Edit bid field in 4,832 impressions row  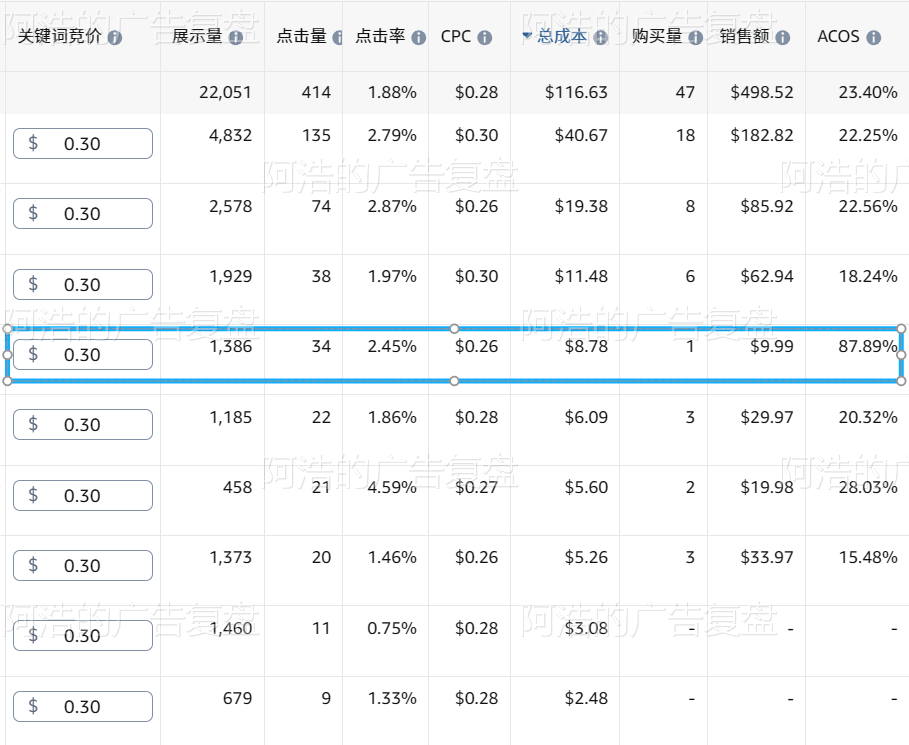pos(83,143)
